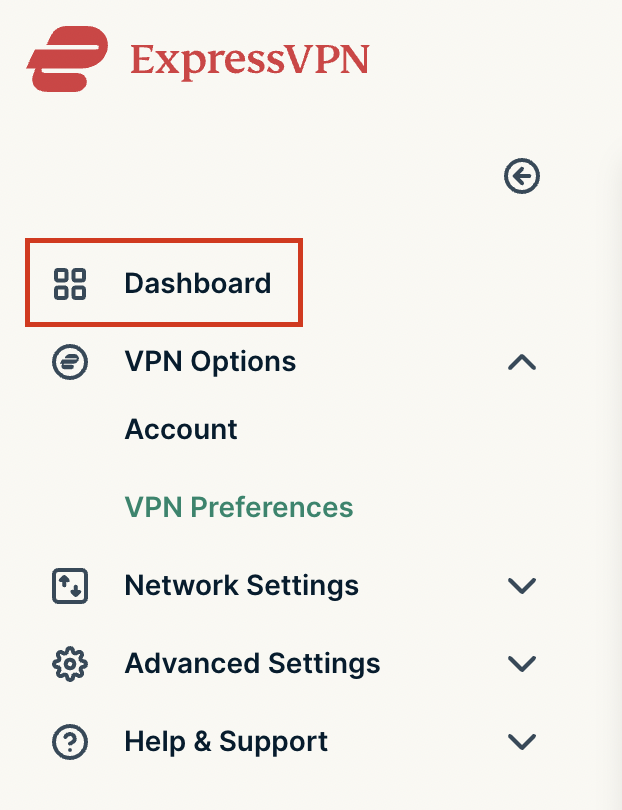
Task: Open the Dashboard menu item
Action: click(164, 283)
